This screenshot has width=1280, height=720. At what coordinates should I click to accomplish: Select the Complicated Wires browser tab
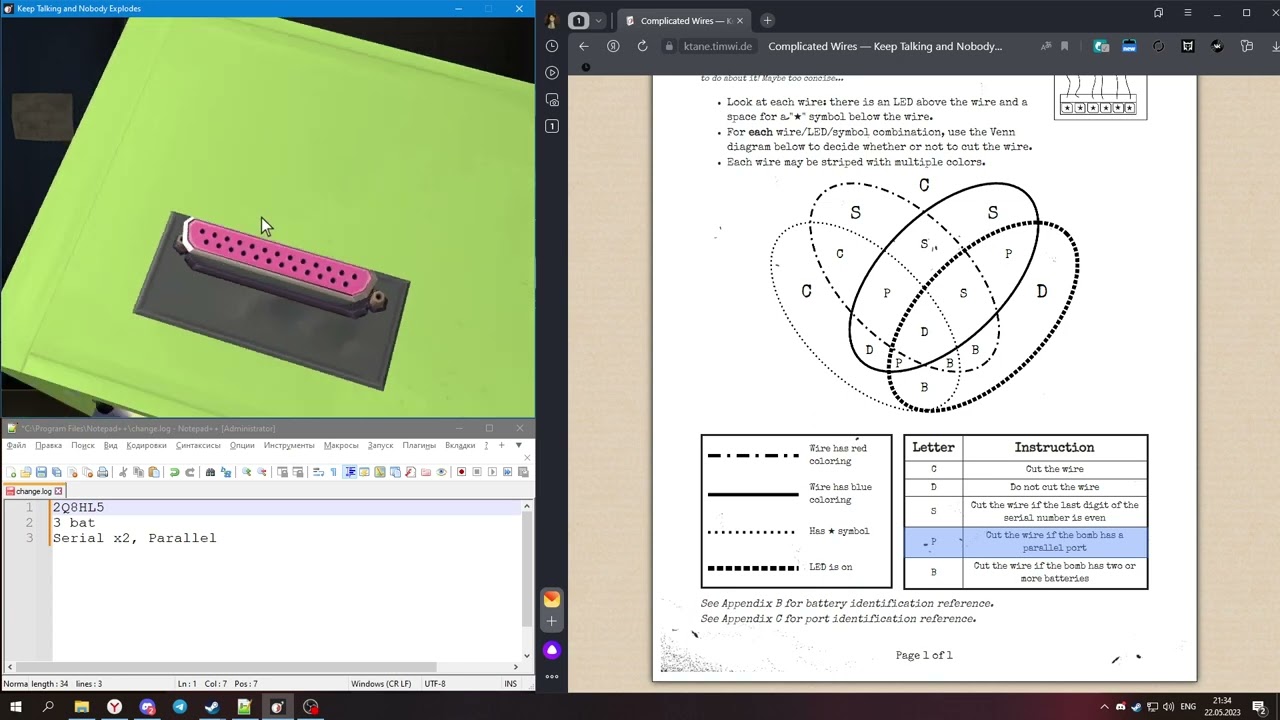coord(683,20)
